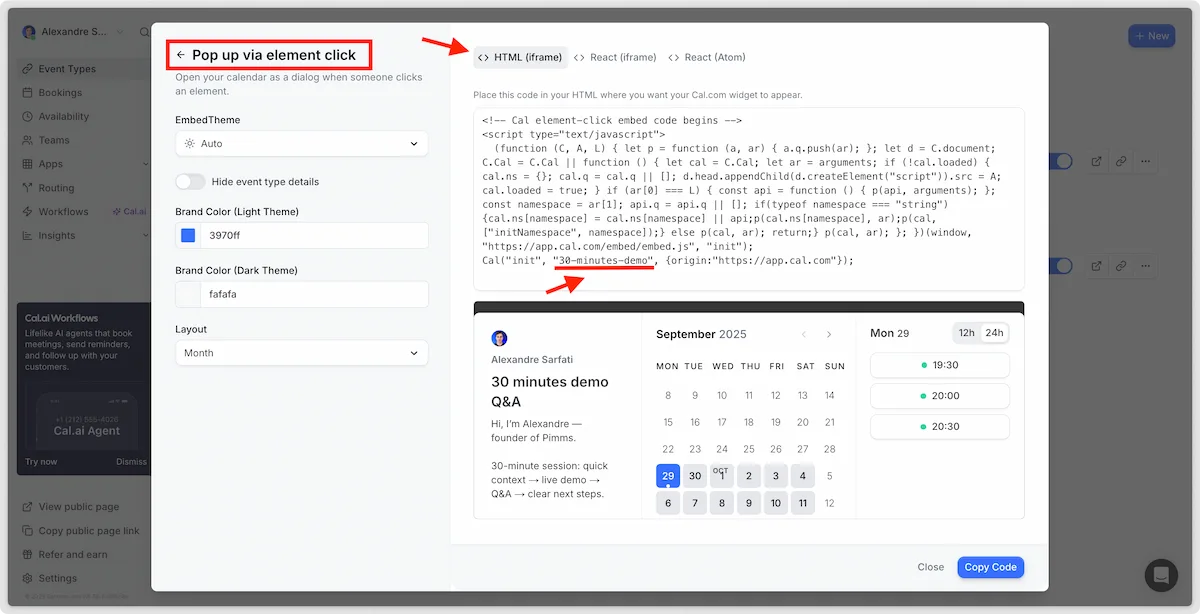Click the dark theme brand color swatch

(188, 294)
